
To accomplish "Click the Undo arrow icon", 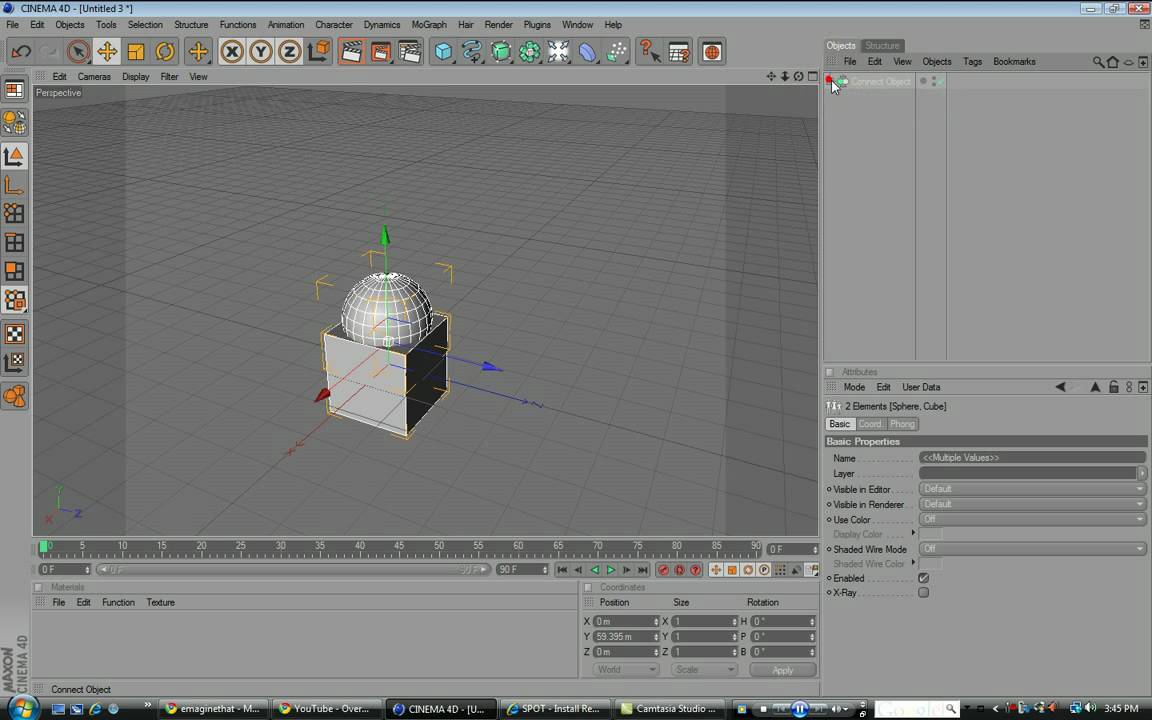I will pos(21,51).
